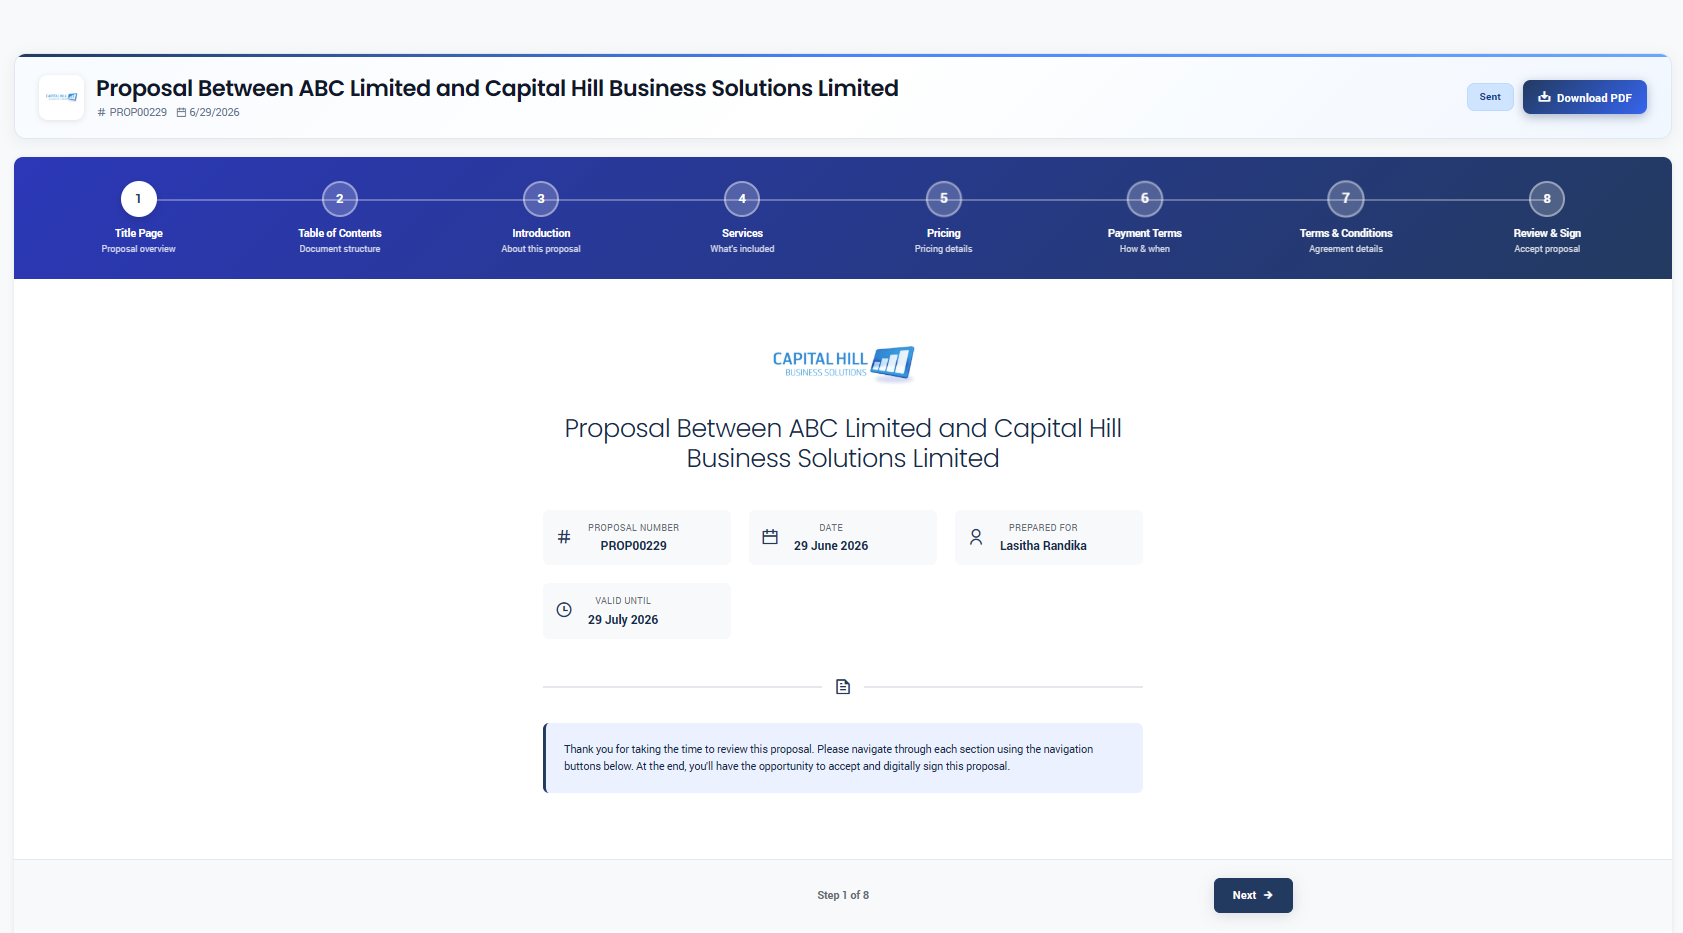Click the header hash icon beside PROP00229
Image resolution: width=1683 pixels, height=933 pixels.
click(101, 113)
